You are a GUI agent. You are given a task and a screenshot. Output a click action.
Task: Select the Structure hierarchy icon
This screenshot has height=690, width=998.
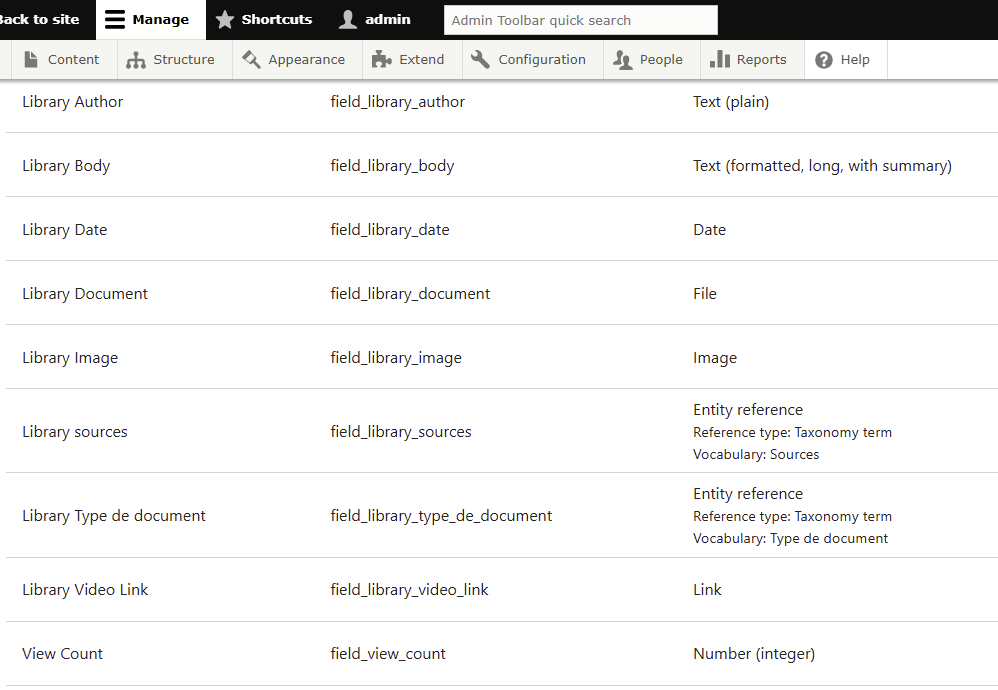pyautogui.click(x=136, y=60)
